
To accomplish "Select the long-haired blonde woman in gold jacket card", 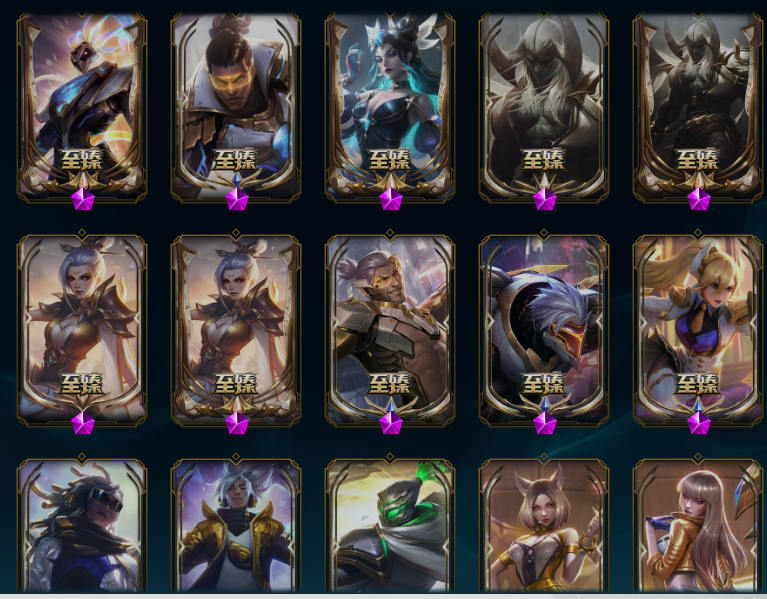I will pos(698,526).
